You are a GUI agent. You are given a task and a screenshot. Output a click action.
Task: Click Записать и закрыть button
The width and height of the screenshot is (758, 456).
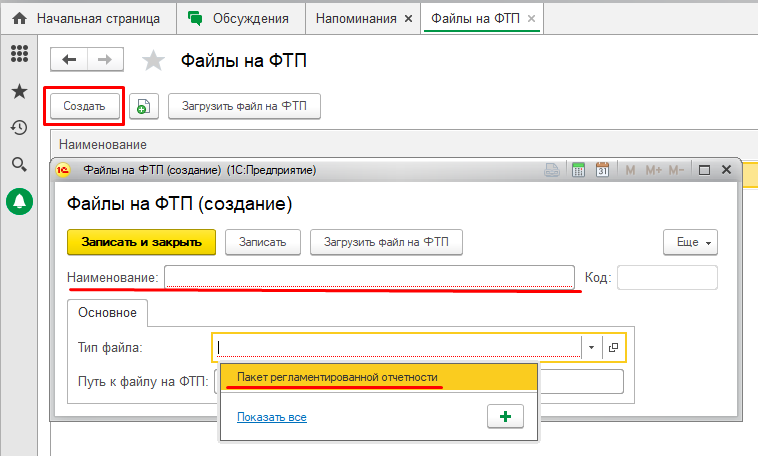[141, 242]
